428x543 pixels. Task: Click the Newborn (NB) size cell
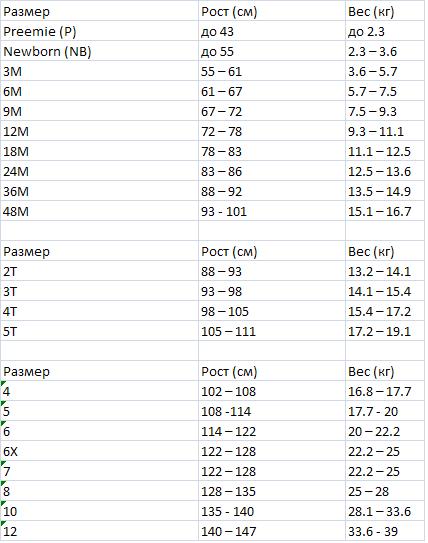click(99, 51)
